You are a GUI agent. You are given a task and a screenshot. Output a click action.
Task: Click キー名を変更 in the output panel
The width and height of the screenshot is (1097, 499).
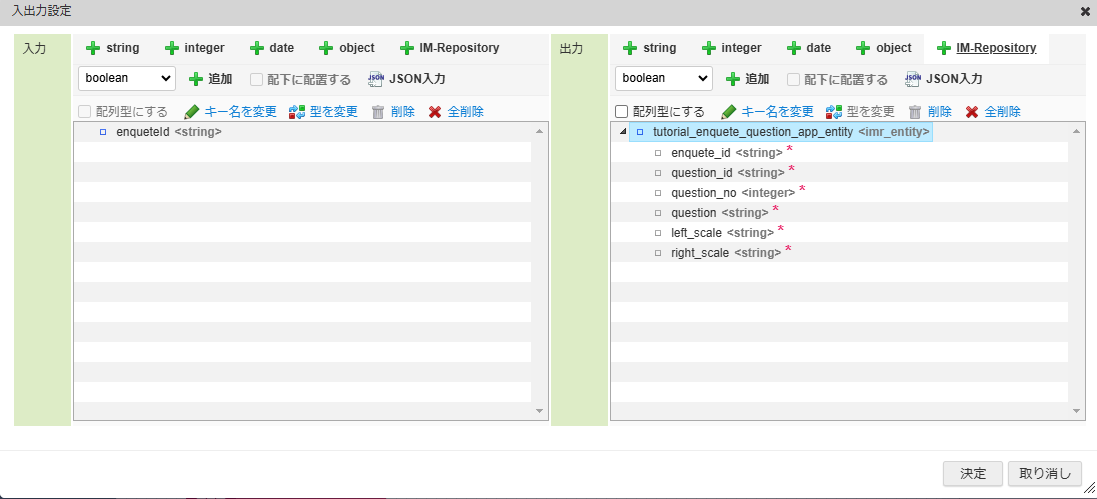[x=767, y=111]
